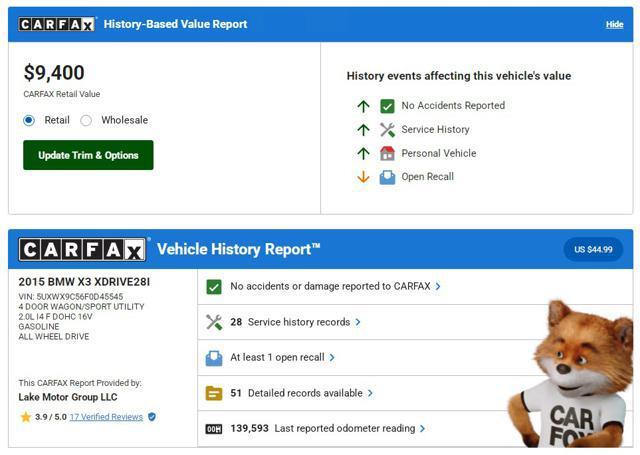Open the 17 Verified Reviews link

point(106,417)
